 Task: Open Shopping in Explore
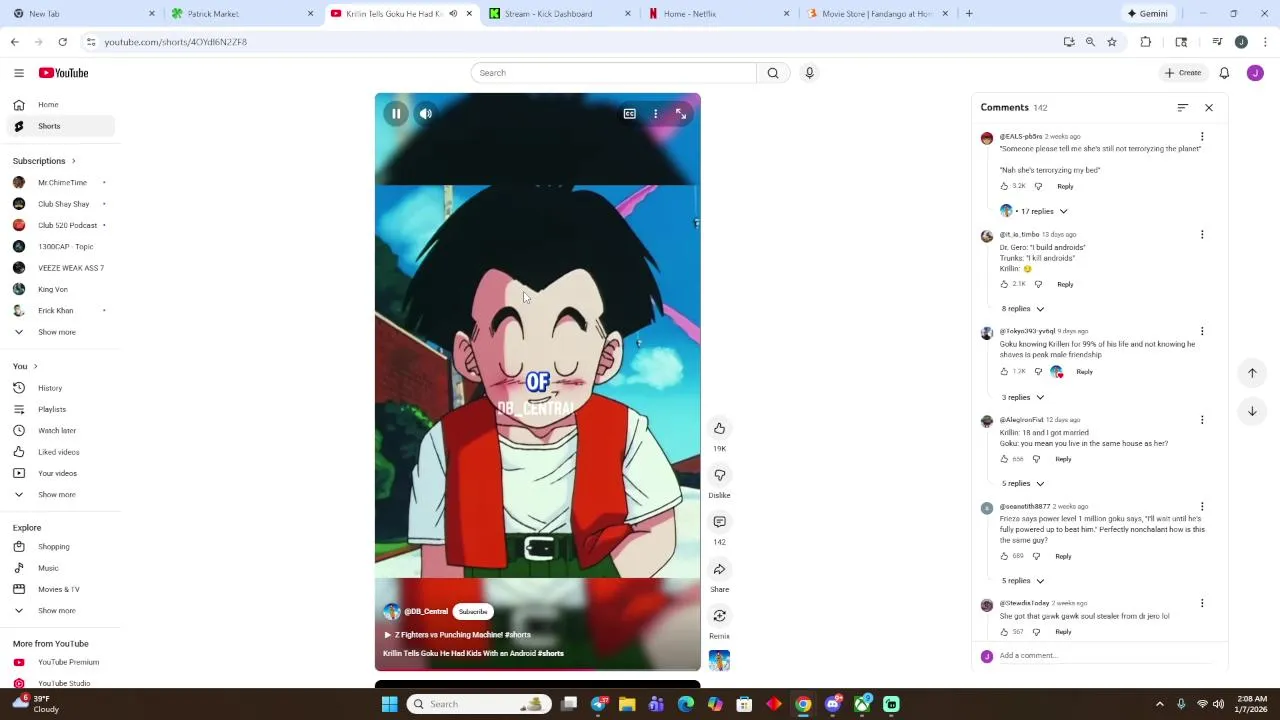(x=60, y=547)
